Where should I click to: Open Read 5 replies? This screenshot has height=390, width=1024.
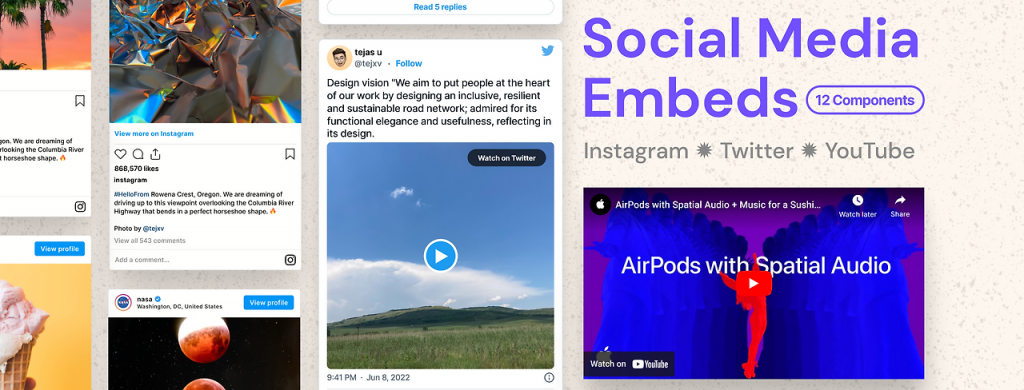coord(440,7)
